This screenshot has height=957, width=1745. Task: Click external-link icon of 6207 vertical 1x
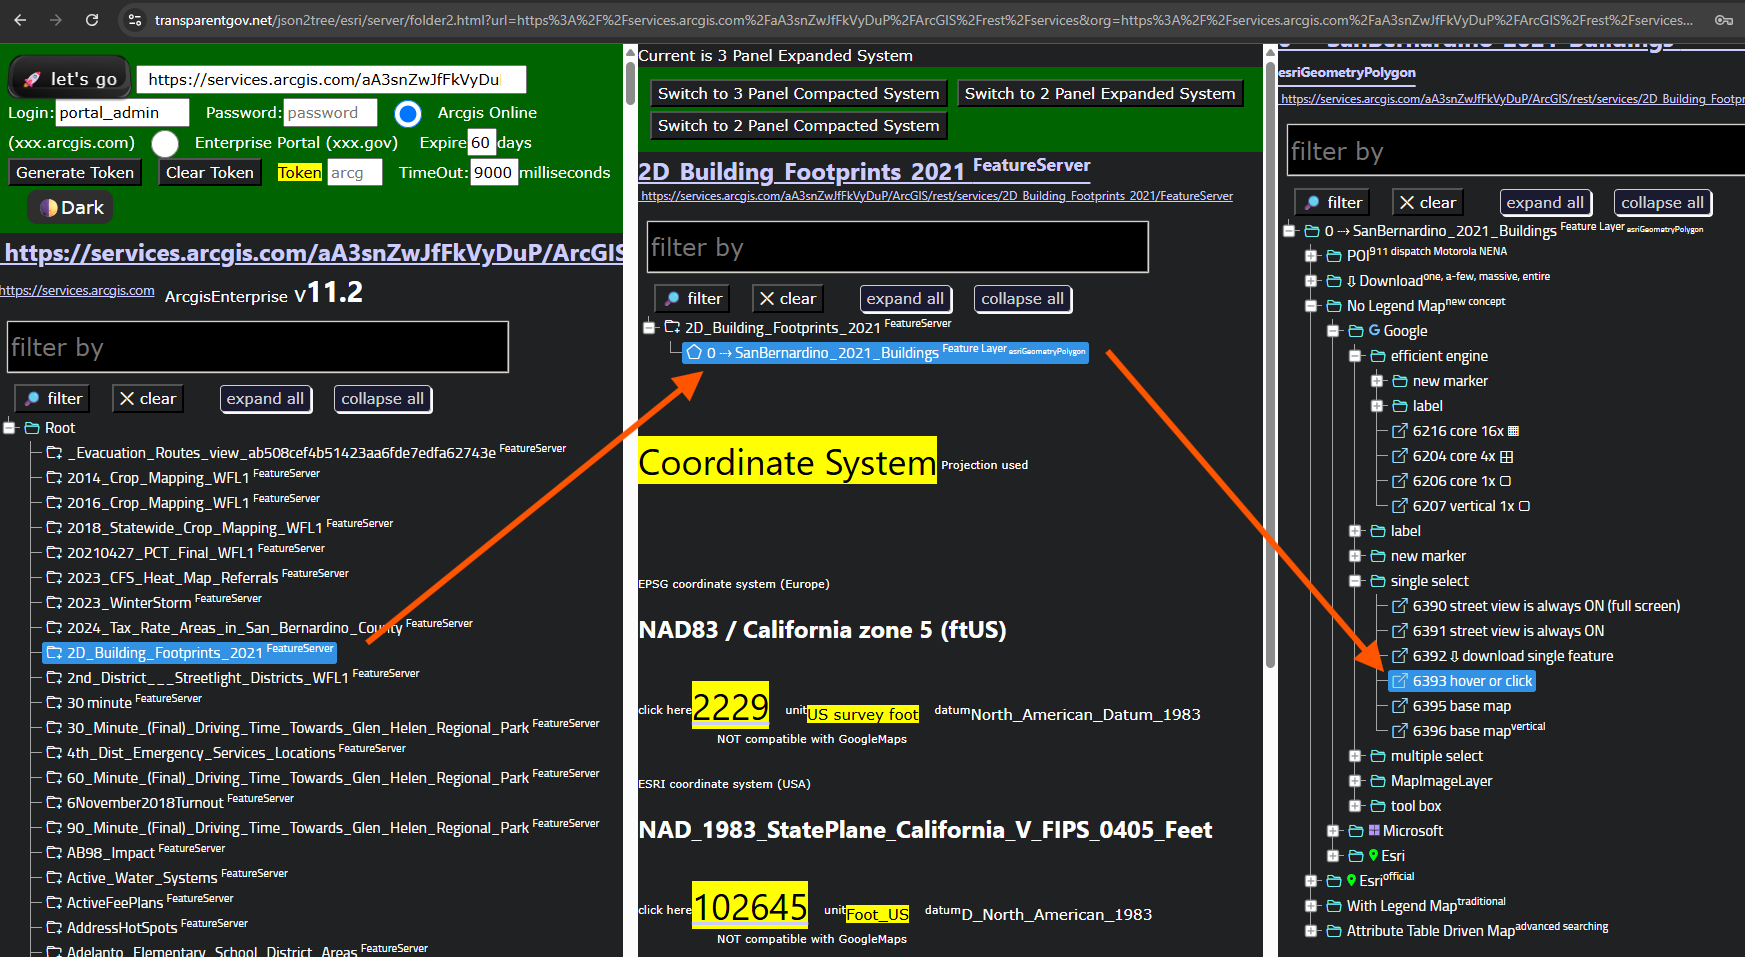(1400, 506)
